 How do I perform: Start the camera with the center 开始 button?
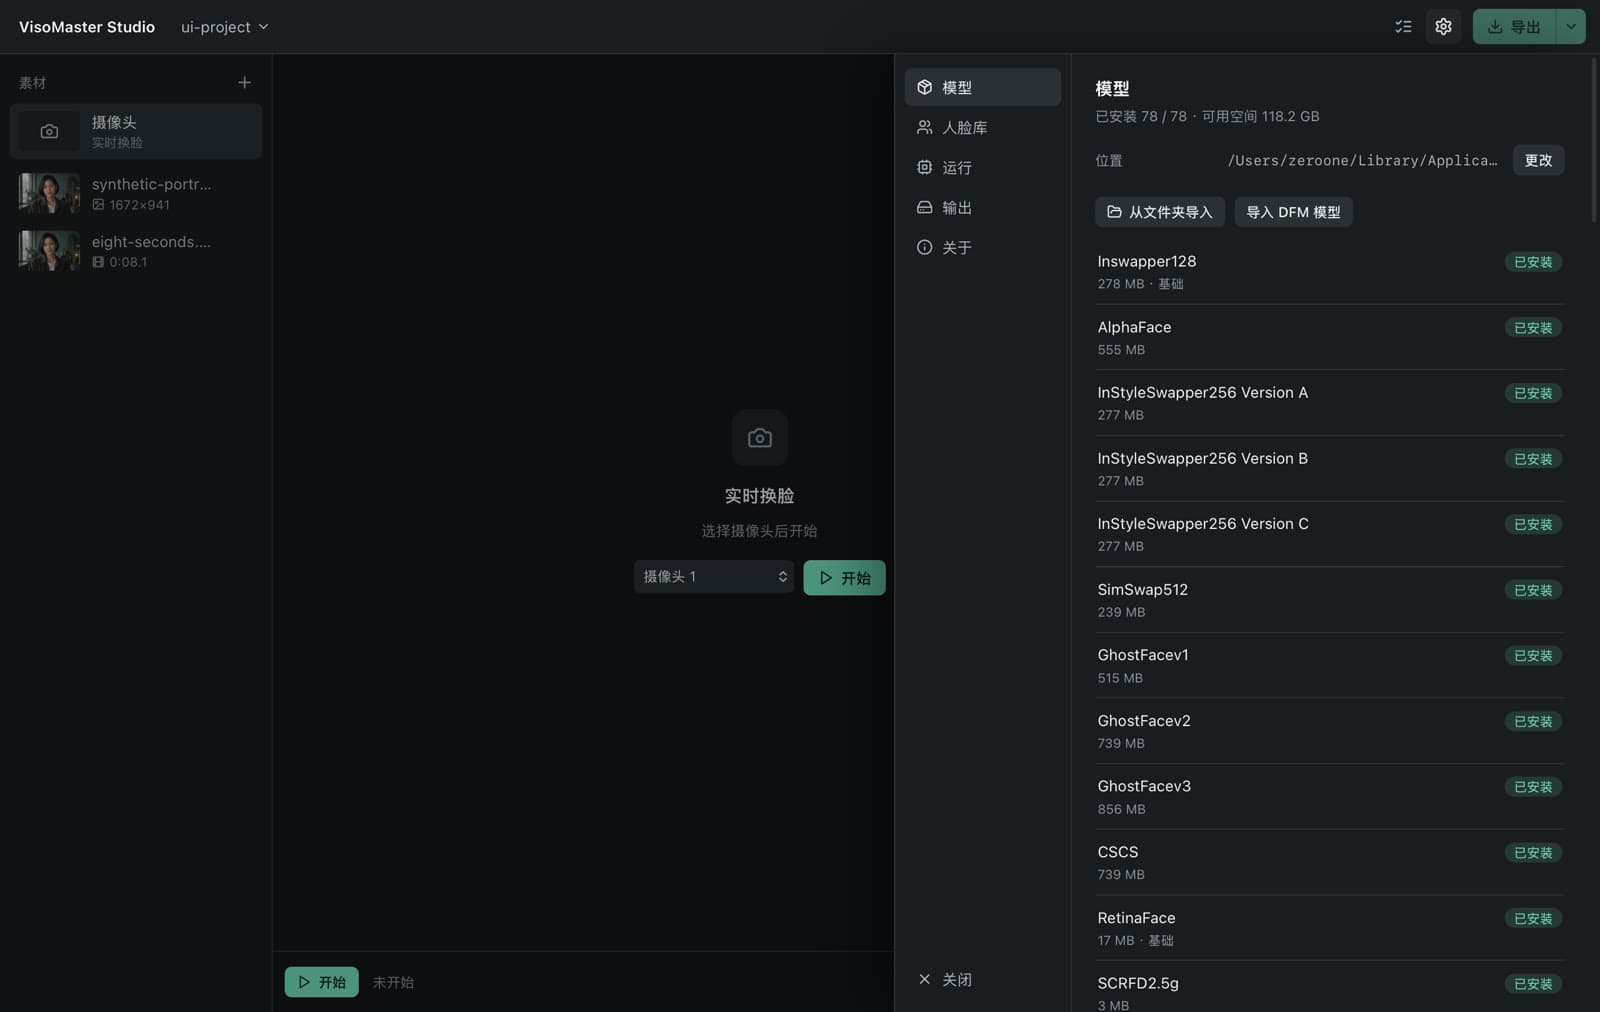(x=844, y=578)
